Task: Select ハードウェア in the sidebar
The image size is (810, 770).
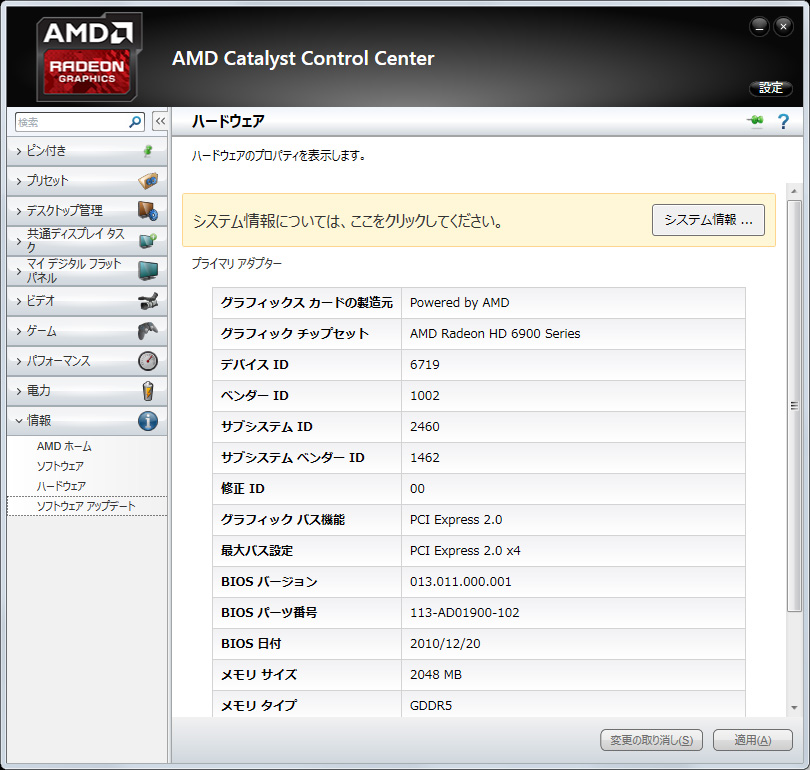Action: (61, 486)
